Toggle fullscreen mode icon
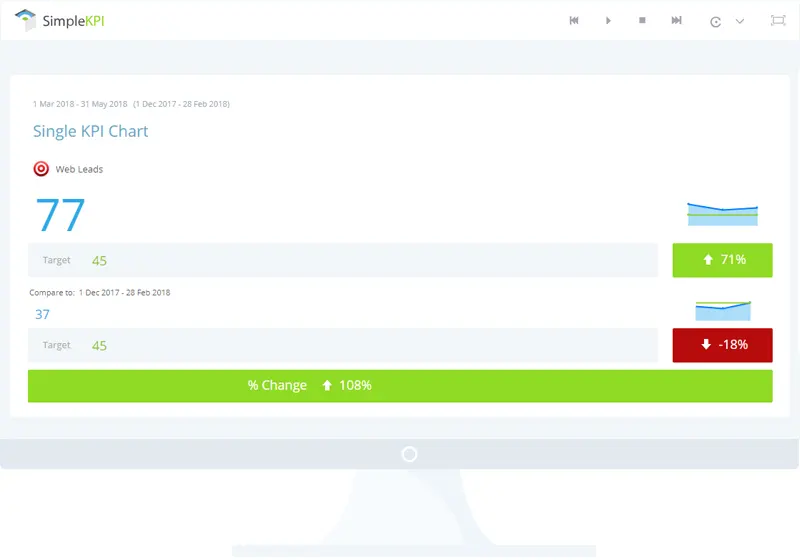This screenshot has height=560, width=800. tap(778, 20)
